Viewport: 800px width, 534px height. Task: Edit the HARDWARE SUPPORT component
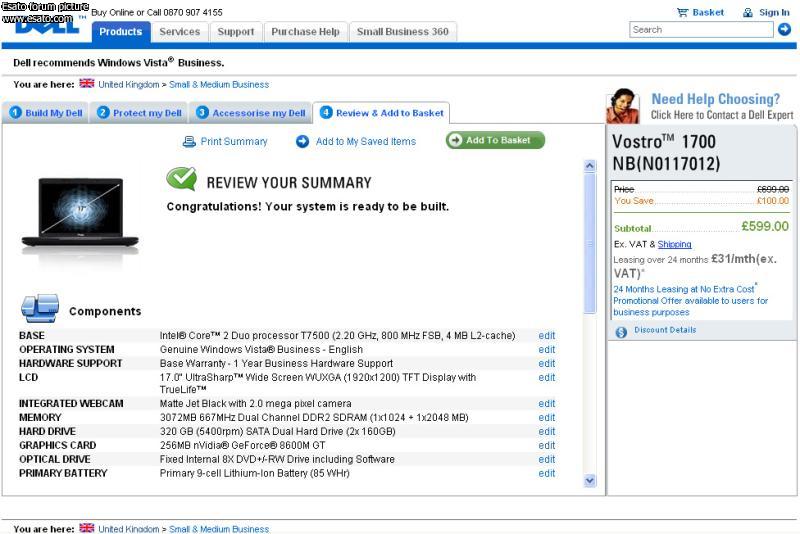[x=546, y=363]
